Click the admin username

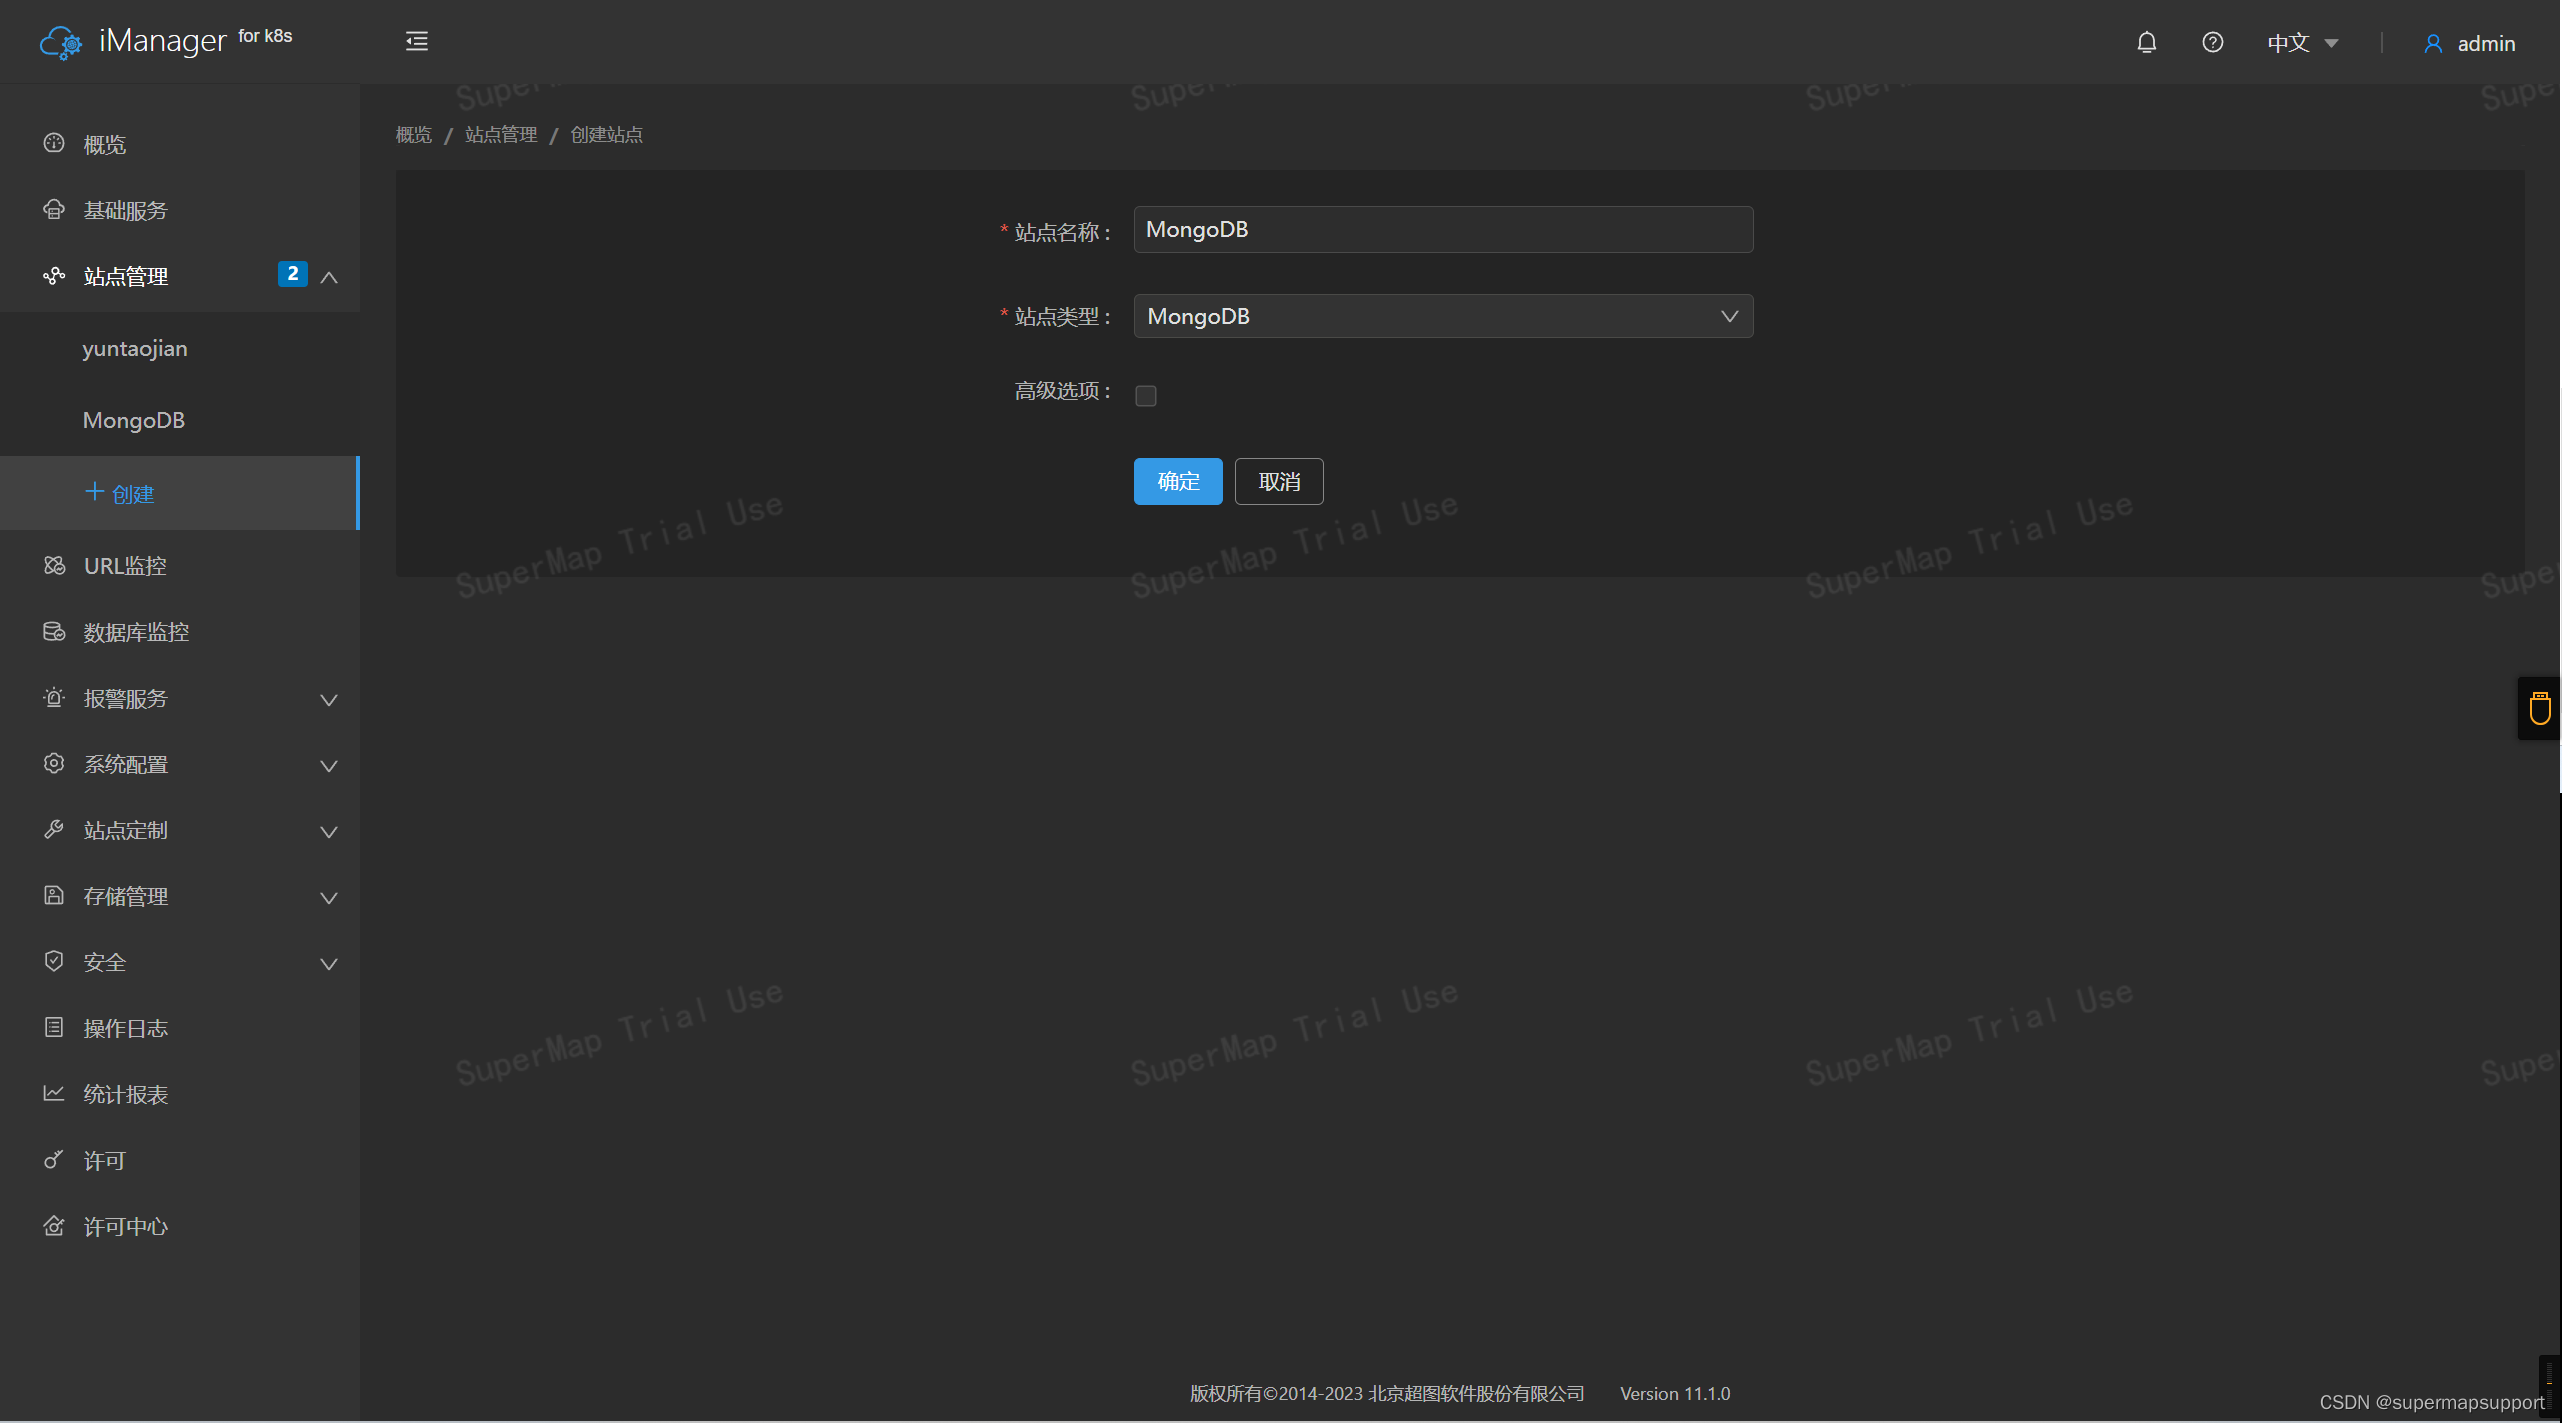tap(2486, 44)
